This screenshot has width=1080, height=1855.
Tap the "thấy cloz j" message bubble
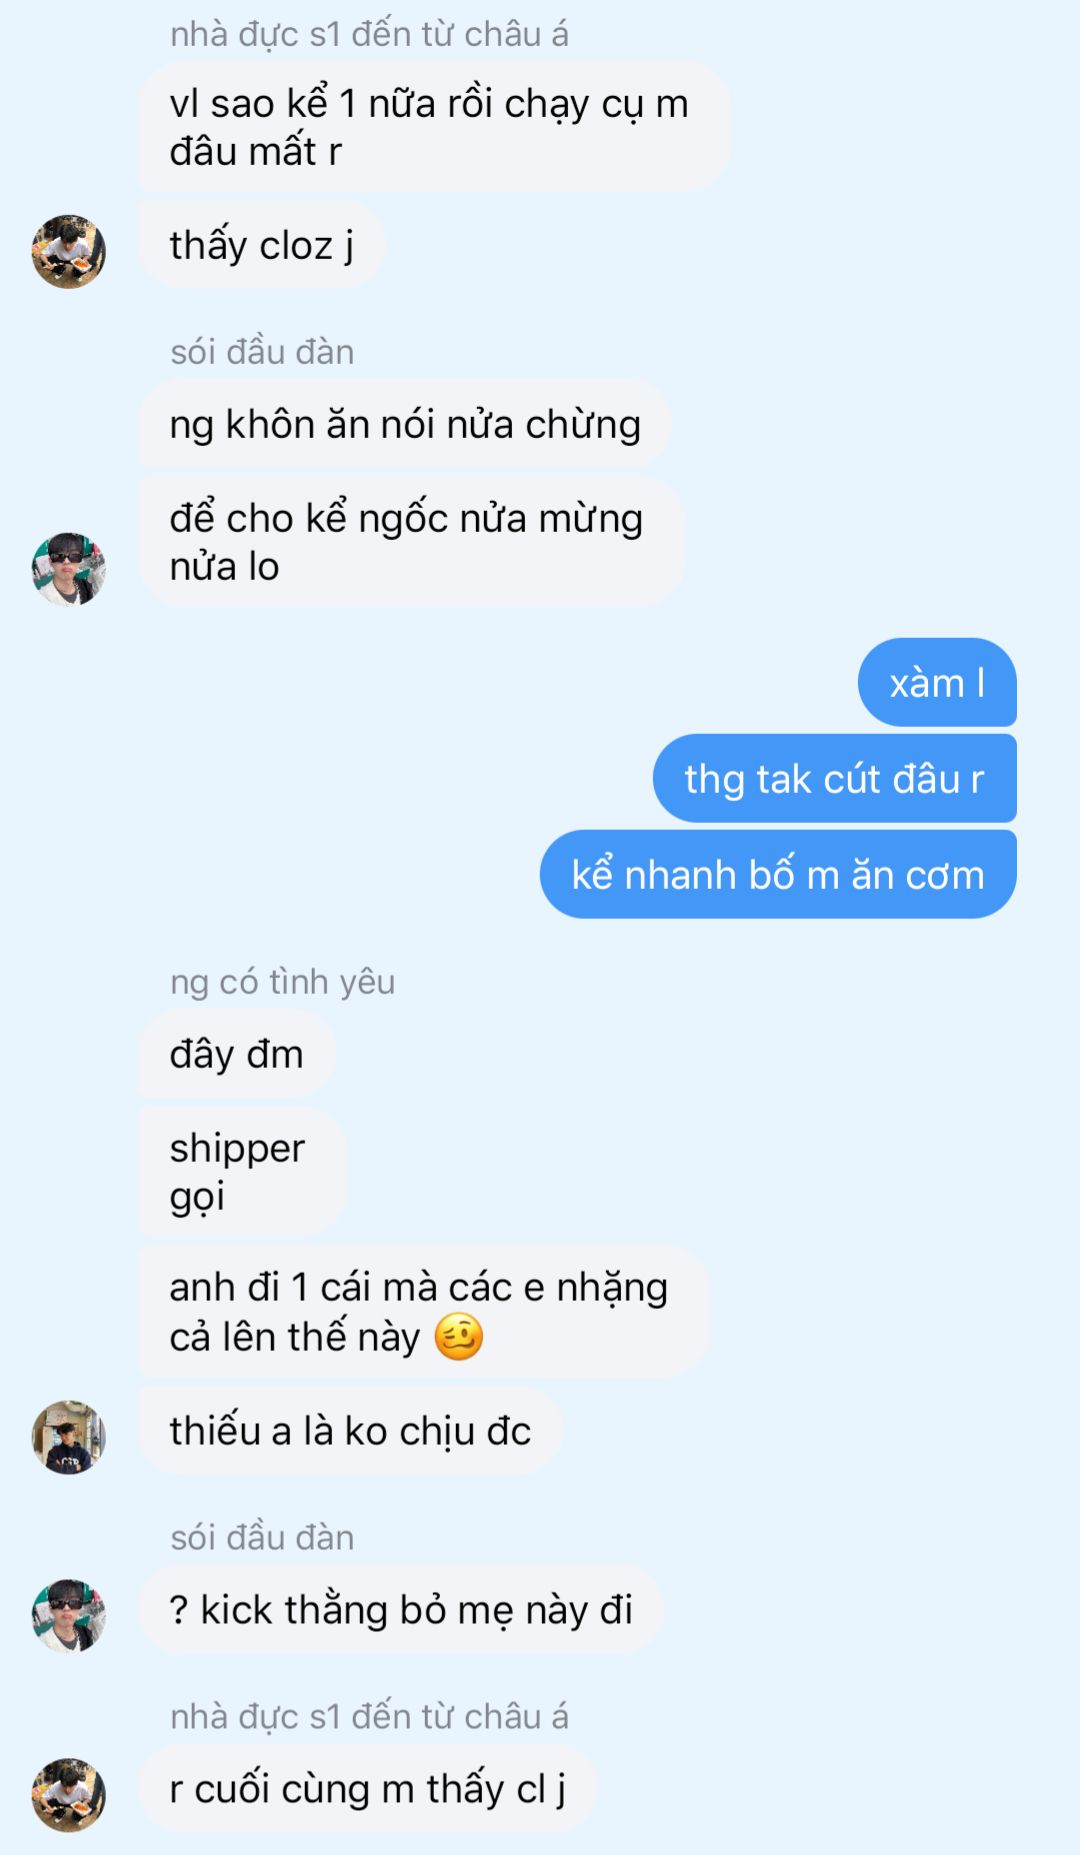tap(261, 245)
